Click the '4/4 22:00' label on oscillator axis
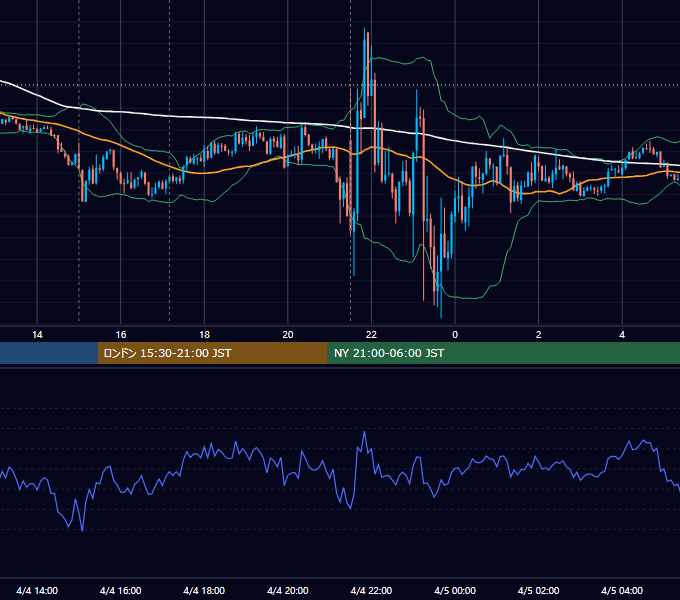This screenshot has height=600, width=680. point(371,590)
